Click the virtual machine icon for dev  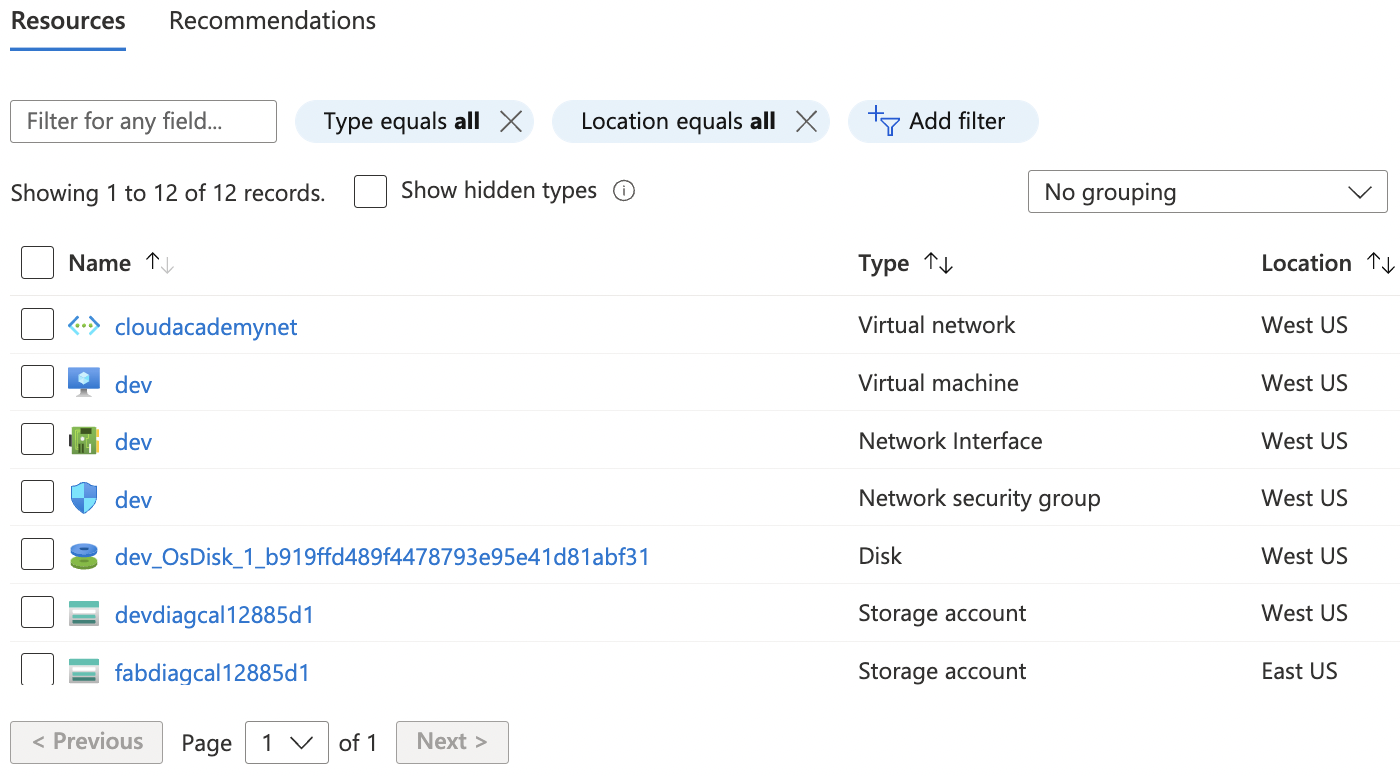[84, 383]
